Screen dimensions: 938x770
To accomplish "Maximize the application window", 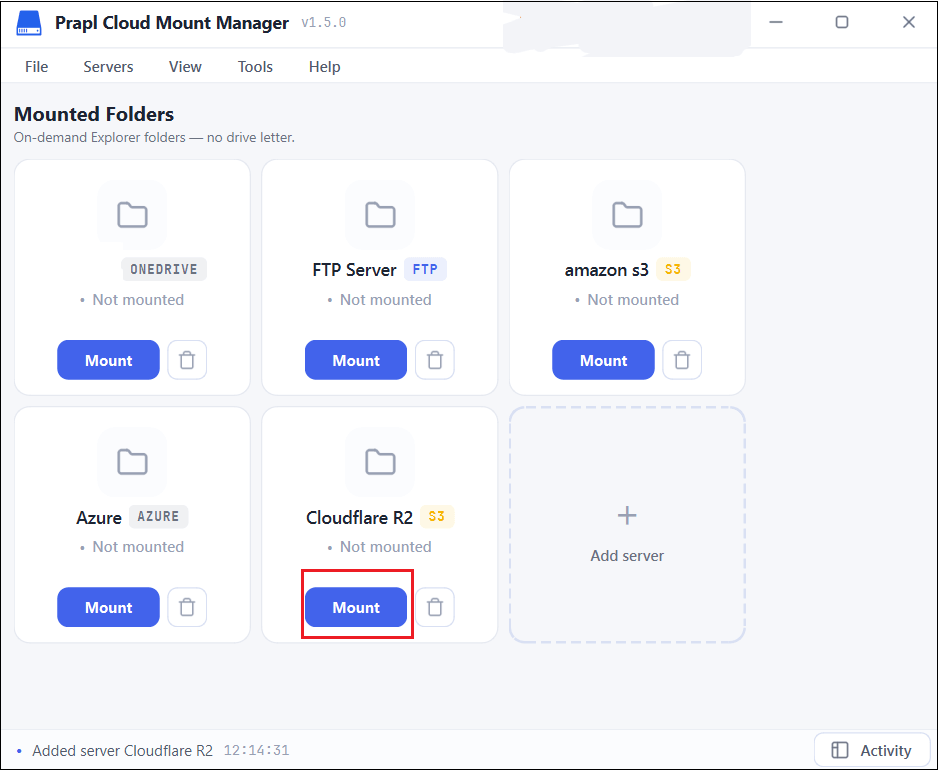I will 842,22.
